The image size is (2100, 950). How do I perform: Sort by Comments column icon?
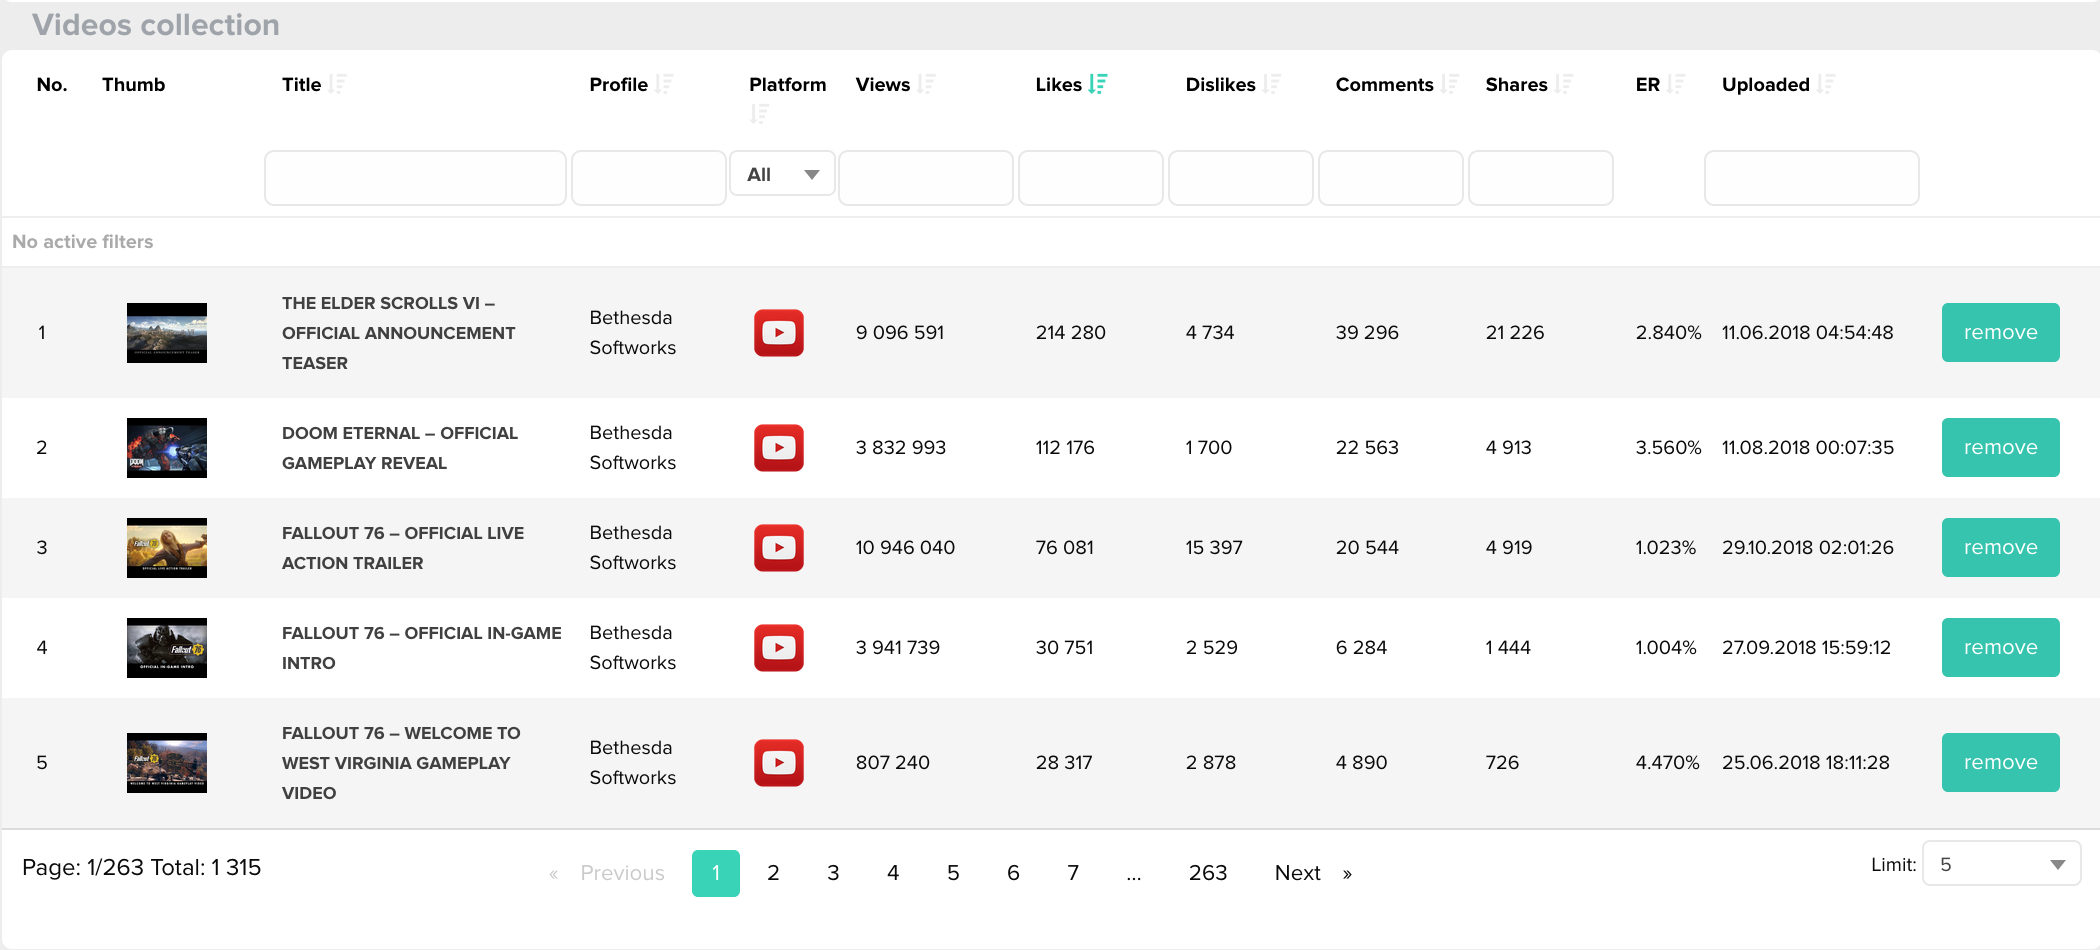(1450, 84)
